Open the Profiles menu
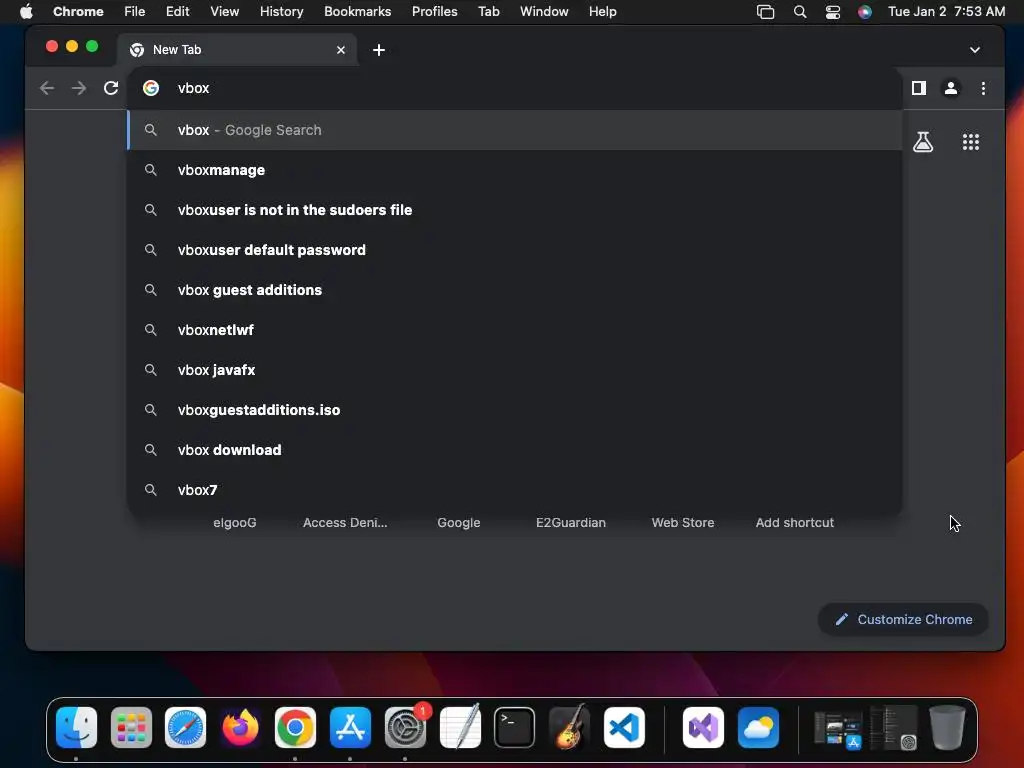The height and width of the screenshot is (768, 1024). (x=434, y=12)
